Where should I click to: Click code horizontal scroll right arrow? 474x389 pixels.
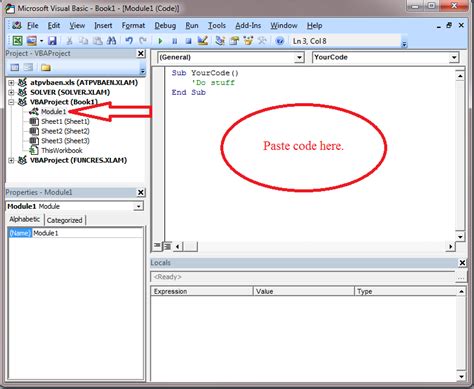tap(450, 246)
